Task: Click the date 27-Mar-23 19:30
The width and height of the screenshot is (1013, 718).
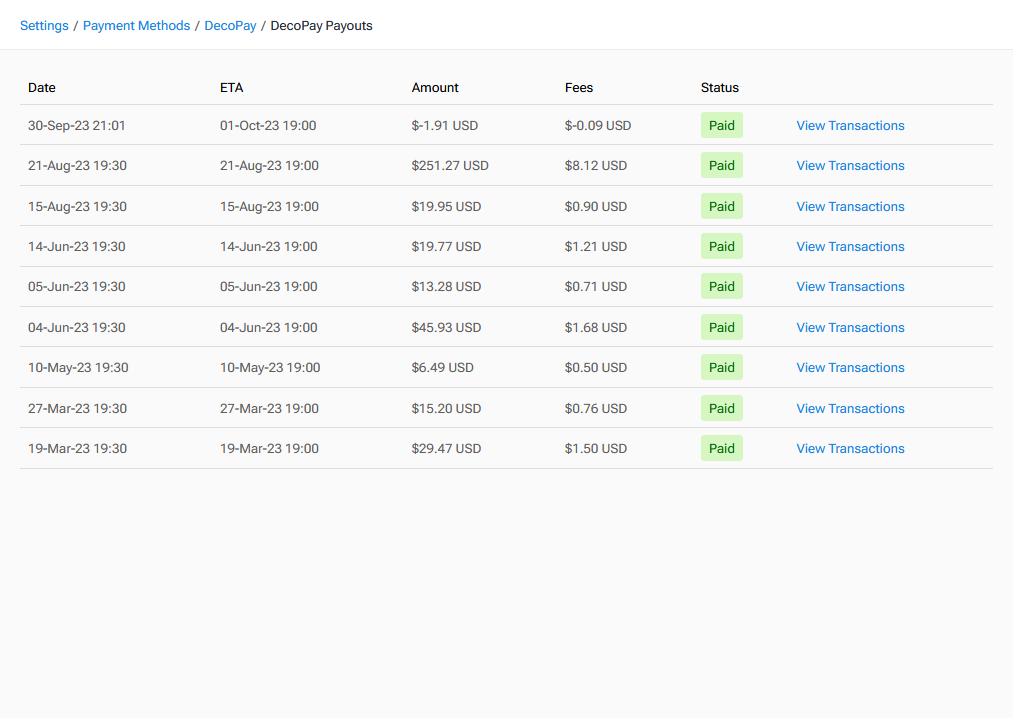Action: click(x=77, y=408)
